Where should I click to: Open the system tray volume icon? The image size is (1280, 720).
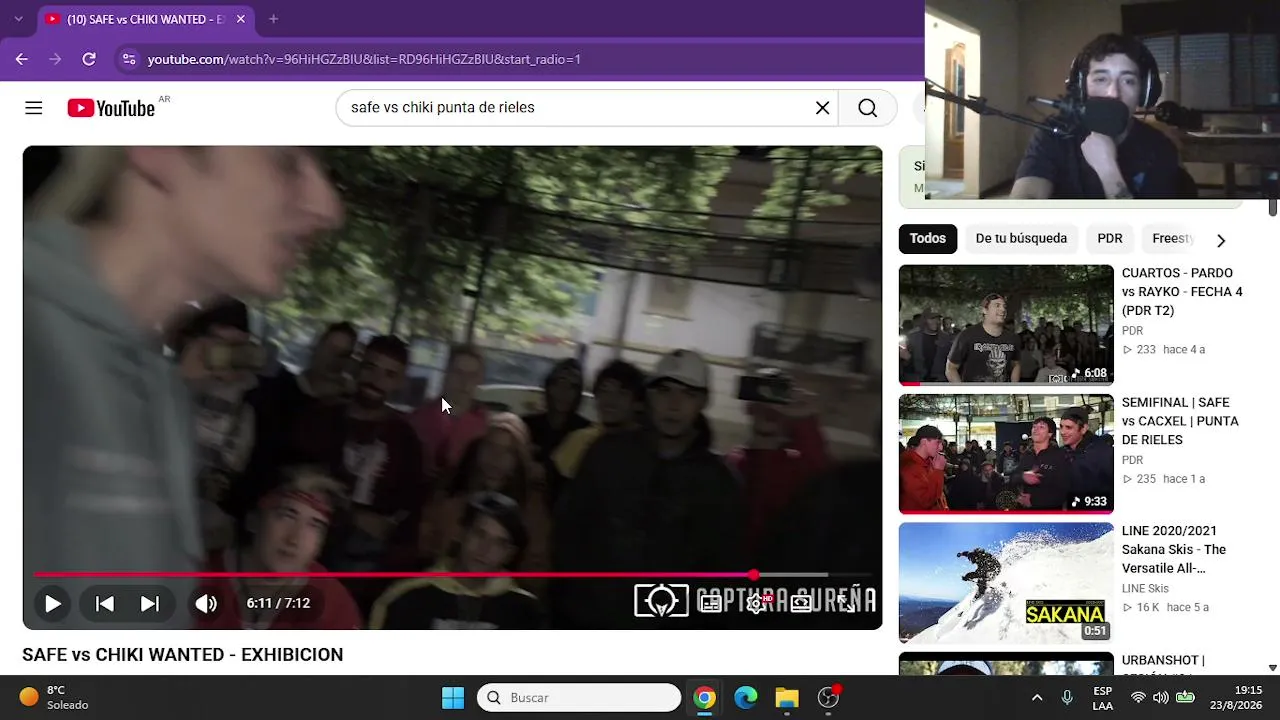pos(1161,698)
